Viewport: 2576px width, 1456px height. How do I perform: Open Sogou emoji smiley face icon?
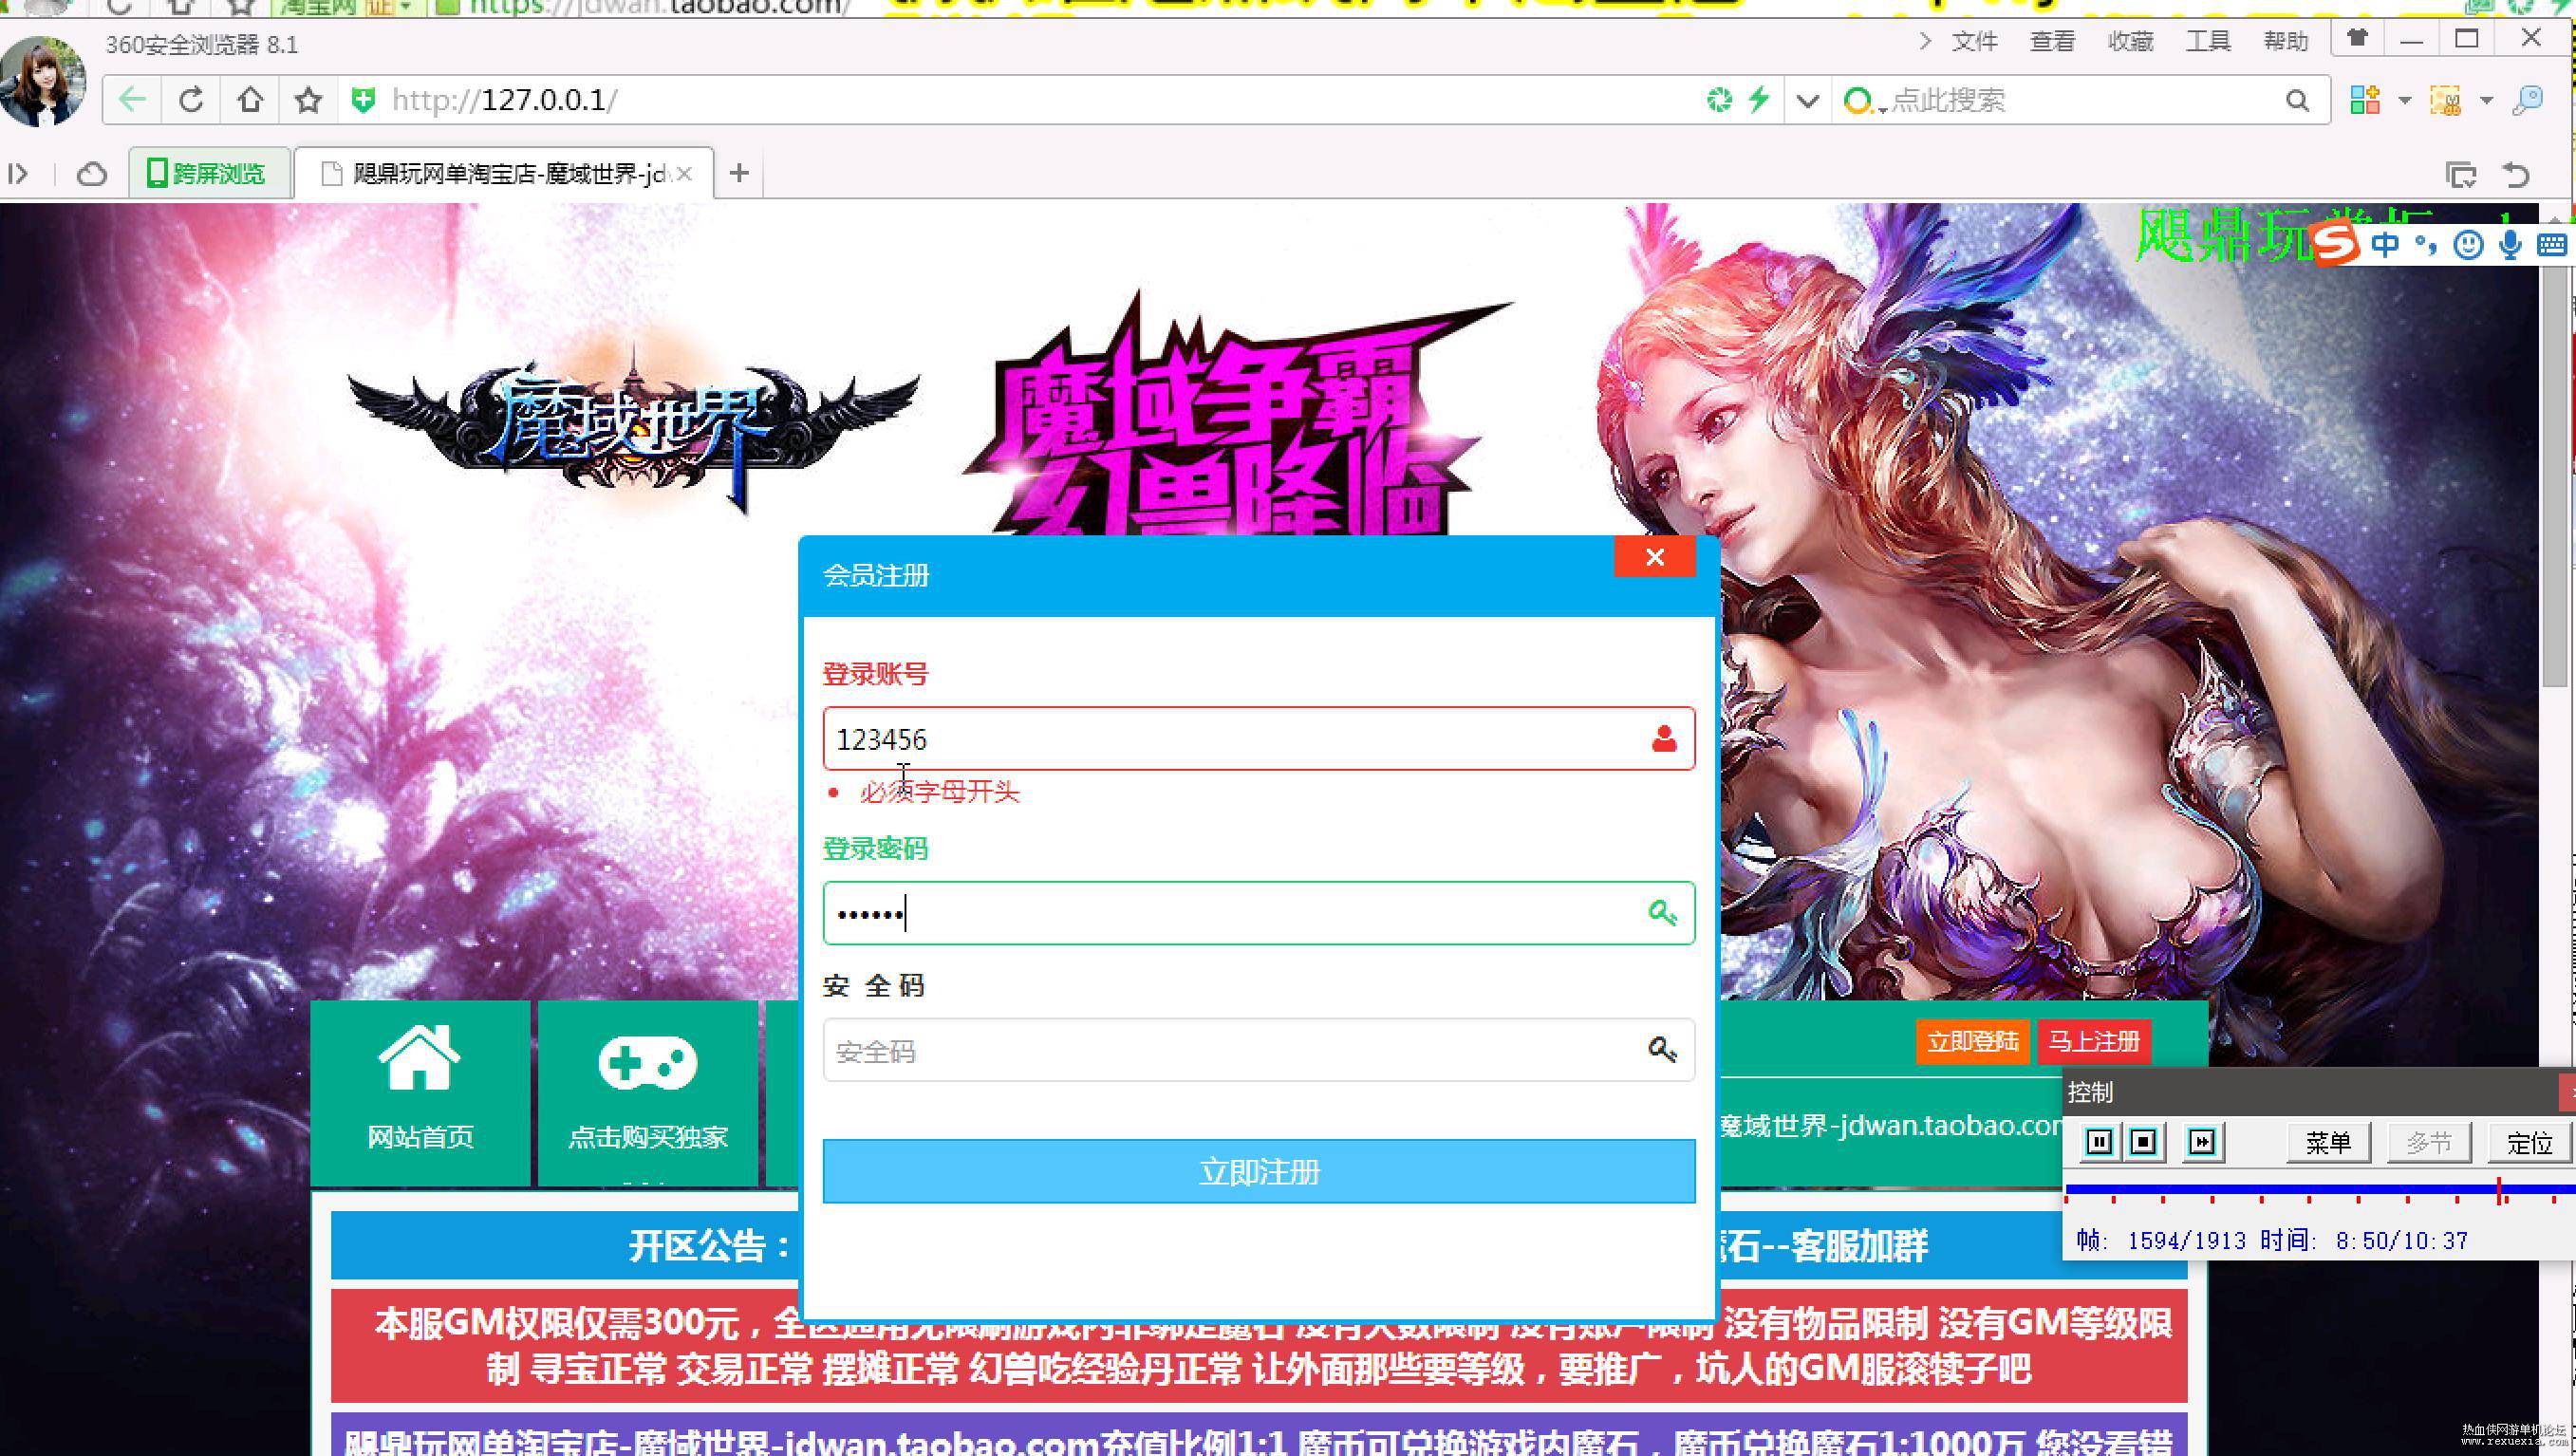[x=2468, y=245]
